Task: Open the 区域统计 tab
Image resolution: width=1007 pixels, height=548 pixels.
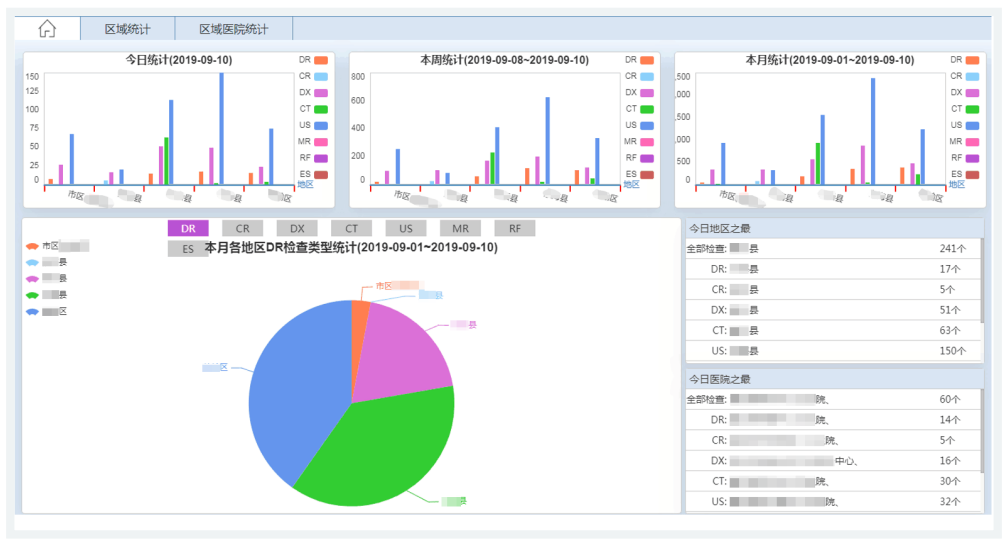Action: pos(127,29)
